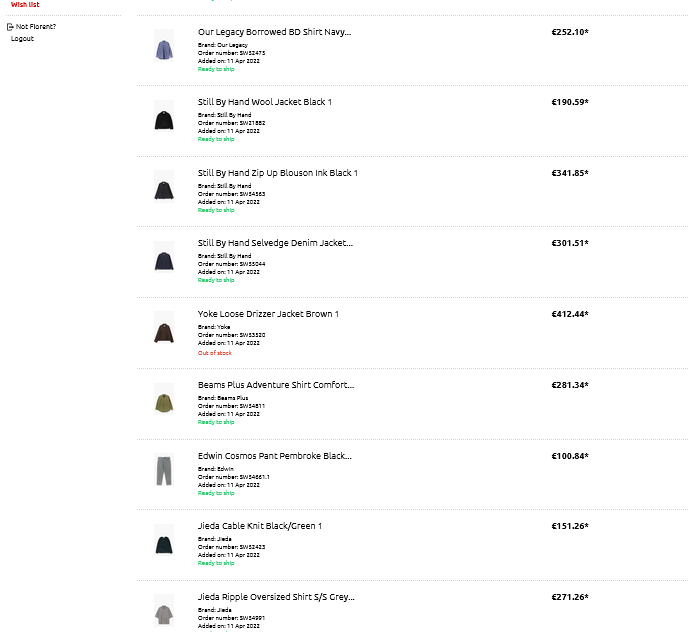
Task: Click the logout icon beside Not Florent?
Action: (10, 26)
